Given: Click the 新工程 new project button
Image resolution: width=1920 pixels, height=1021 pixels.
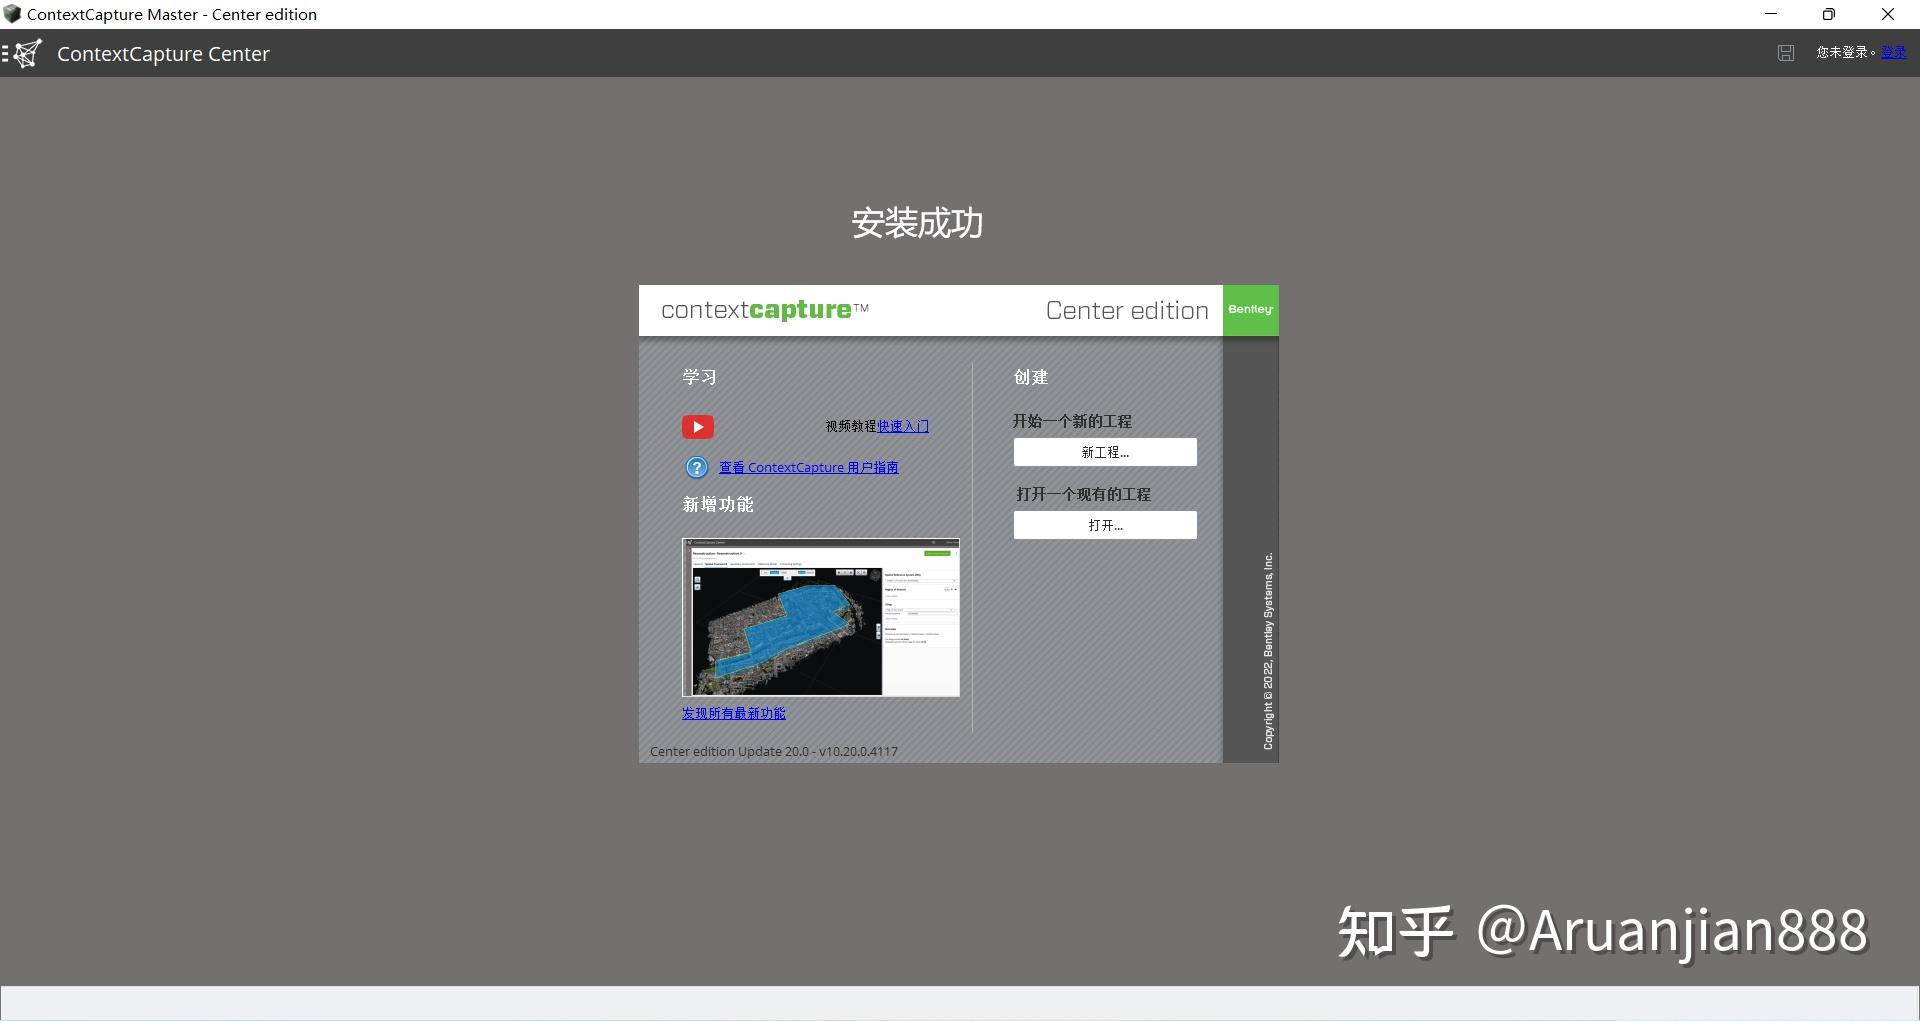Looking at the screenshot, I should coord(1104,452).
